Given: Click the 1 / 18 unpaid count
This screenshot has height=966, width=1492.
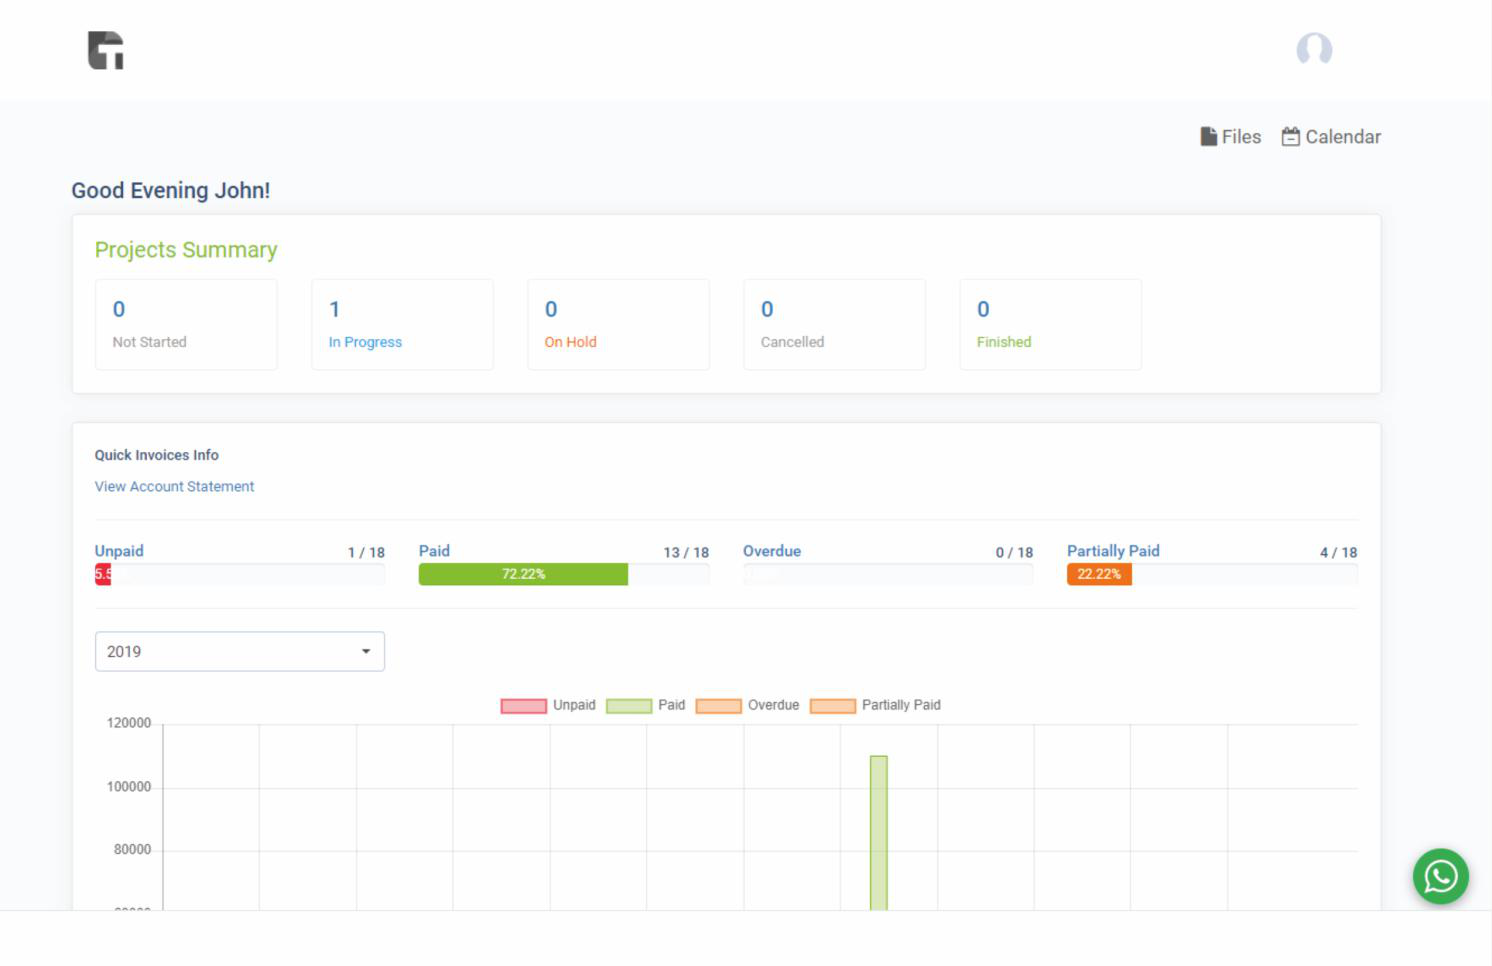Looking at the screenshot, I should coord(366,552).
